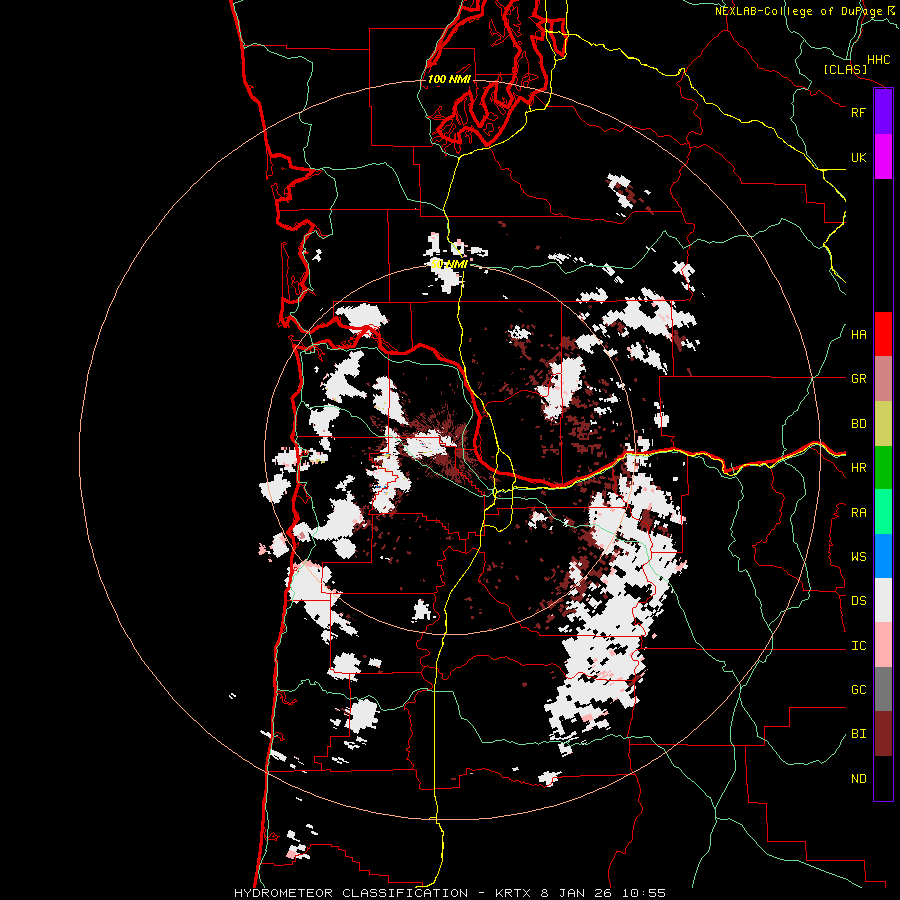Click the HYDROMETEOR CLASSIFICATION title text

point(351,893)
